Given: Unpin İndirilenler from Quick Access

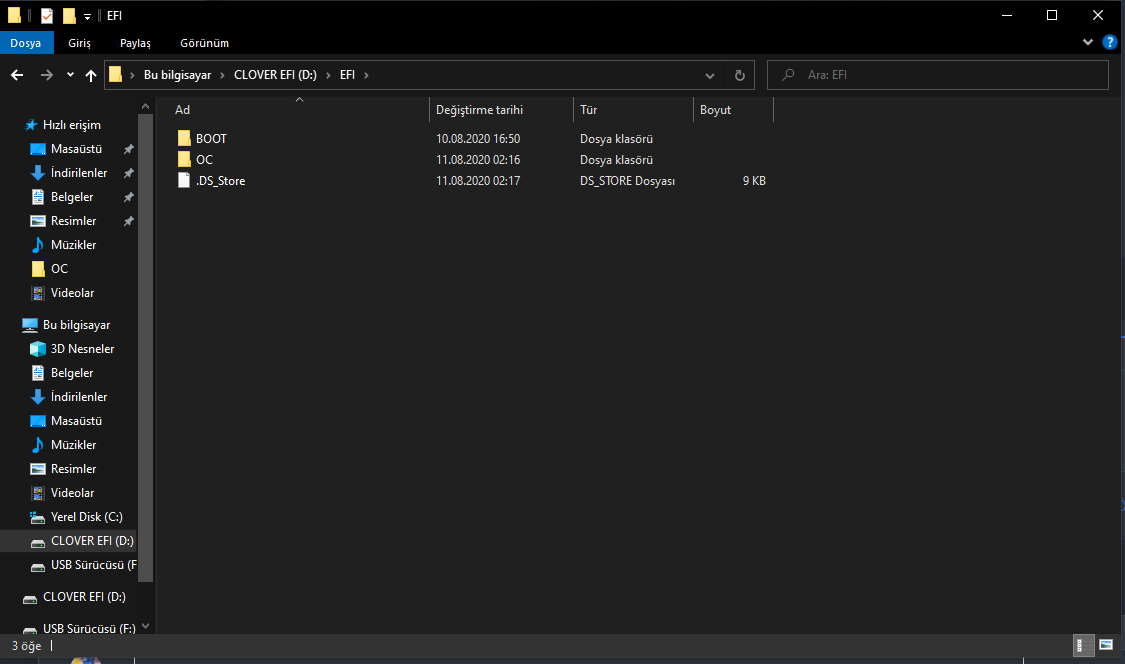Looking at the screenshot, I should 128,172.
